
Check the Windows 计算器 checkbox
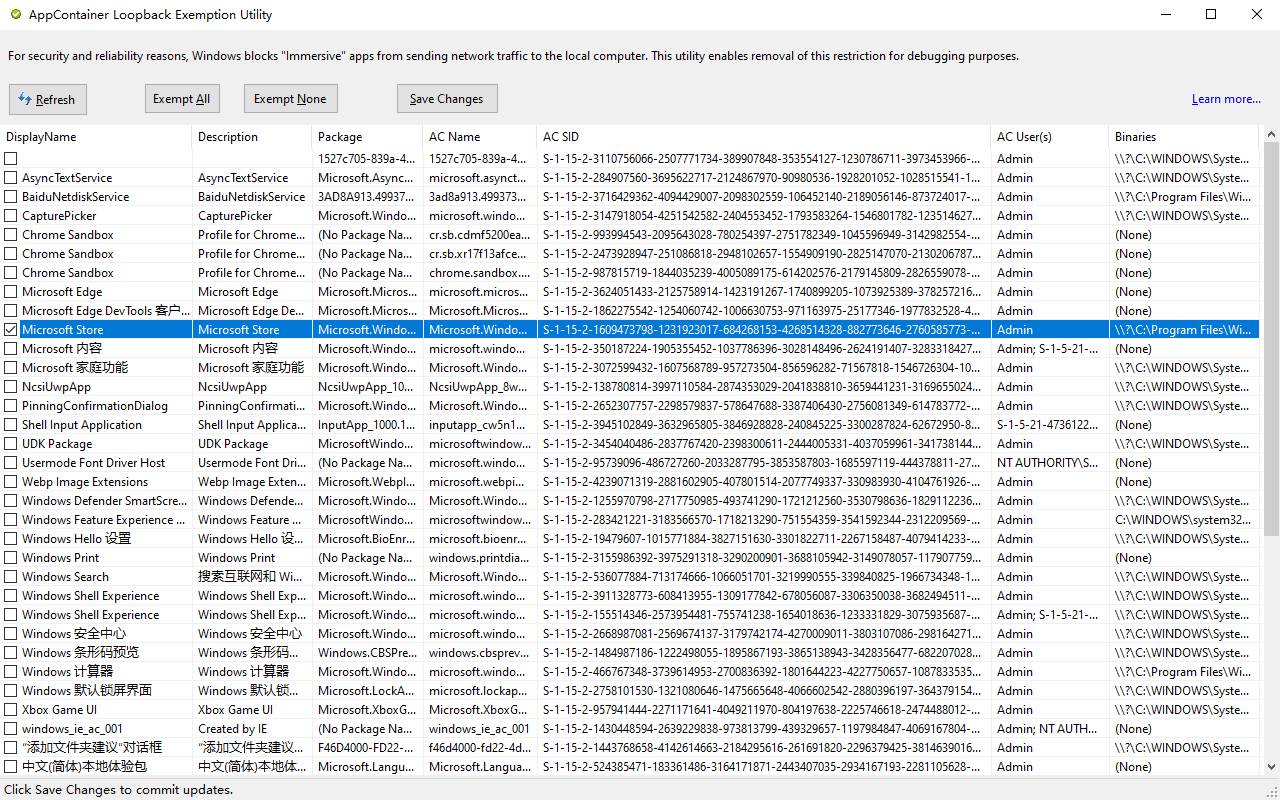(11, 671)
